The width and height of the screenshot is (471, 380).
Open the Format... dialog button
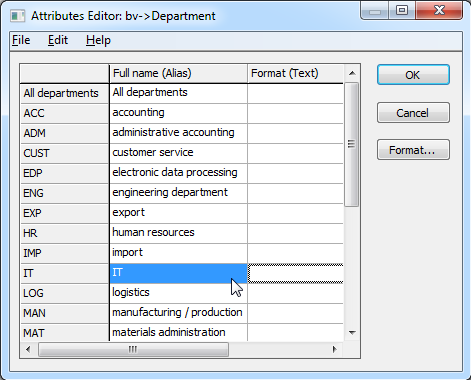click(413, 150)
